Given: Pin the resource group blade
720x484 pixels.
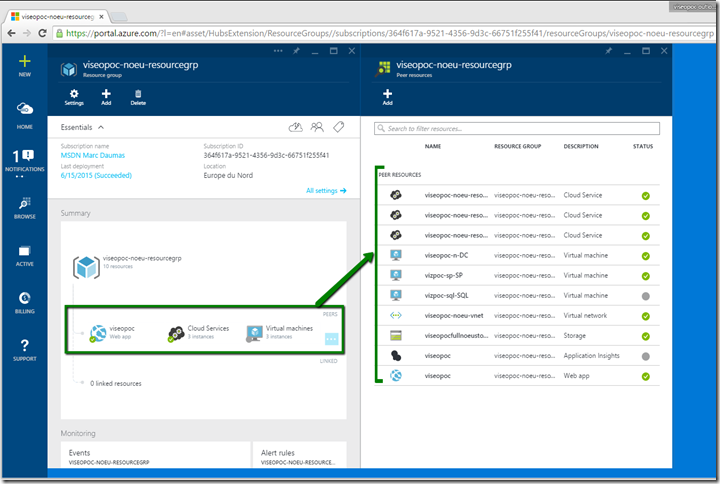Looking at the screenshot, I should pyautogui.click(x=297, y=51).
